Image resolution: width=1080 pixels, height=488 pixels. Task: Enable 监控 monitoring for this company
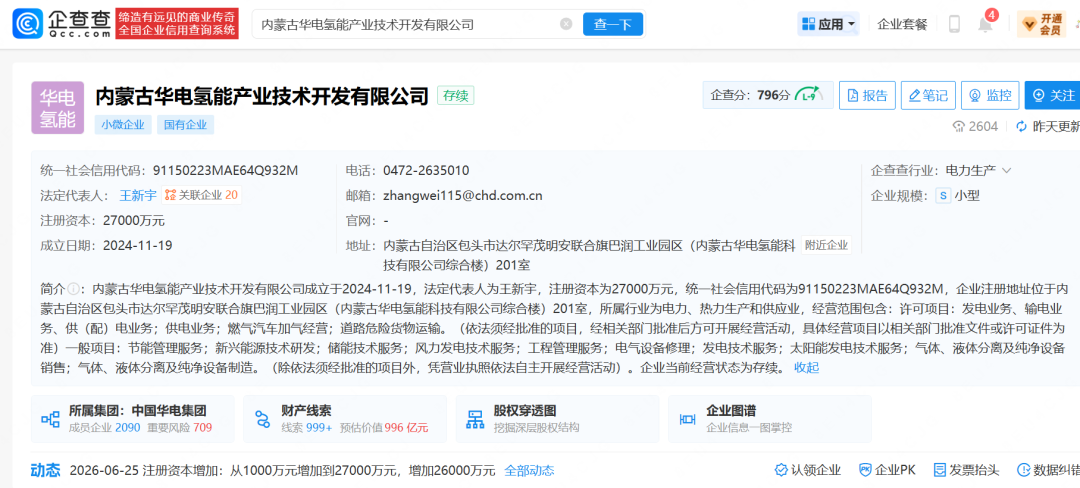click(990, 95)
